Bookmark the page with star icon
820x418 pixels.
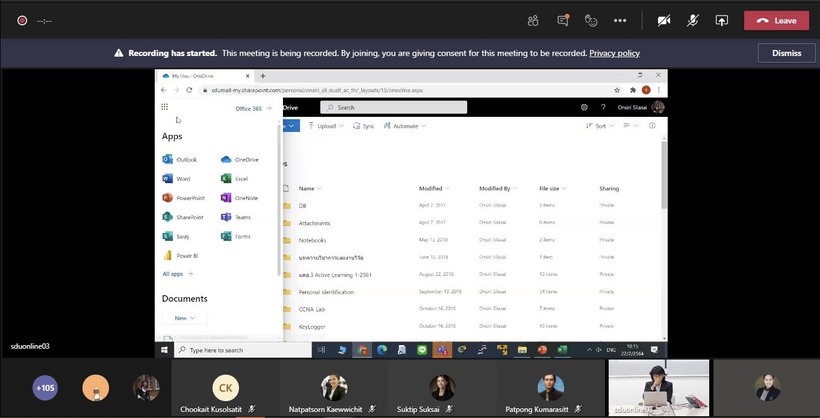click(x=617, y=90)
